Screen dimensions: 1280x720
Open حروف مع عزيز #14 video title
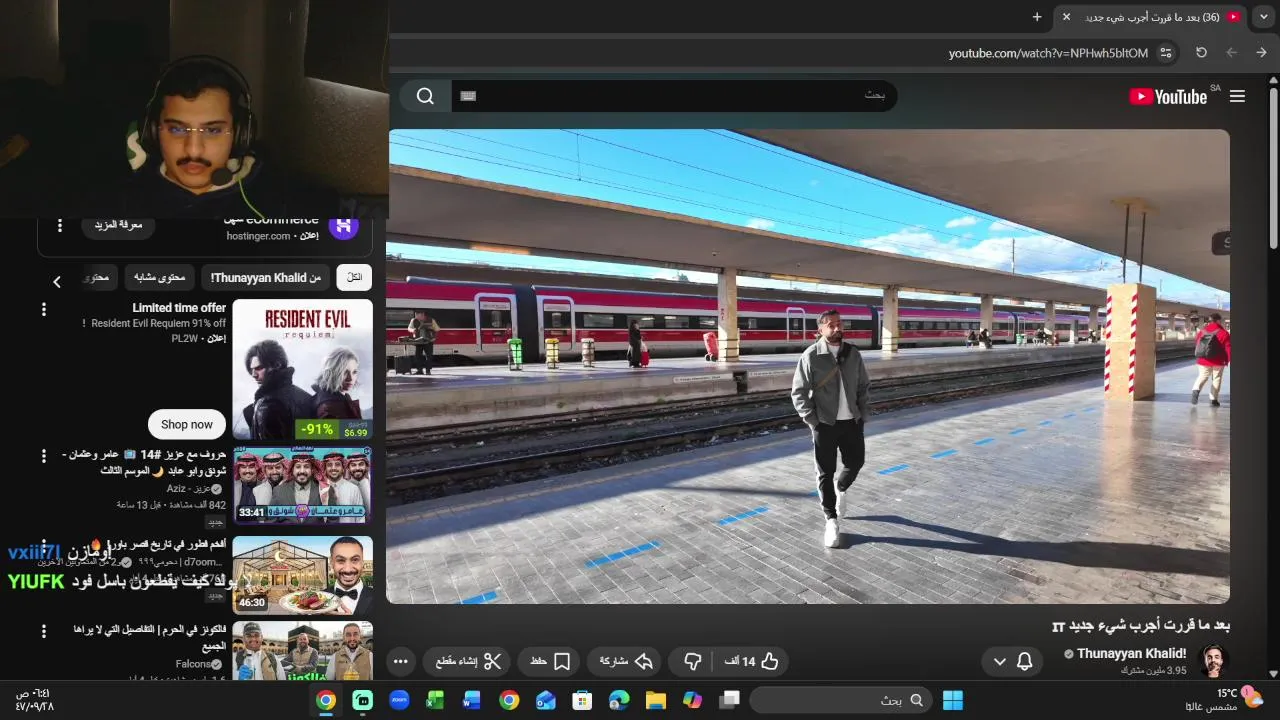click(x=144, y=462)
